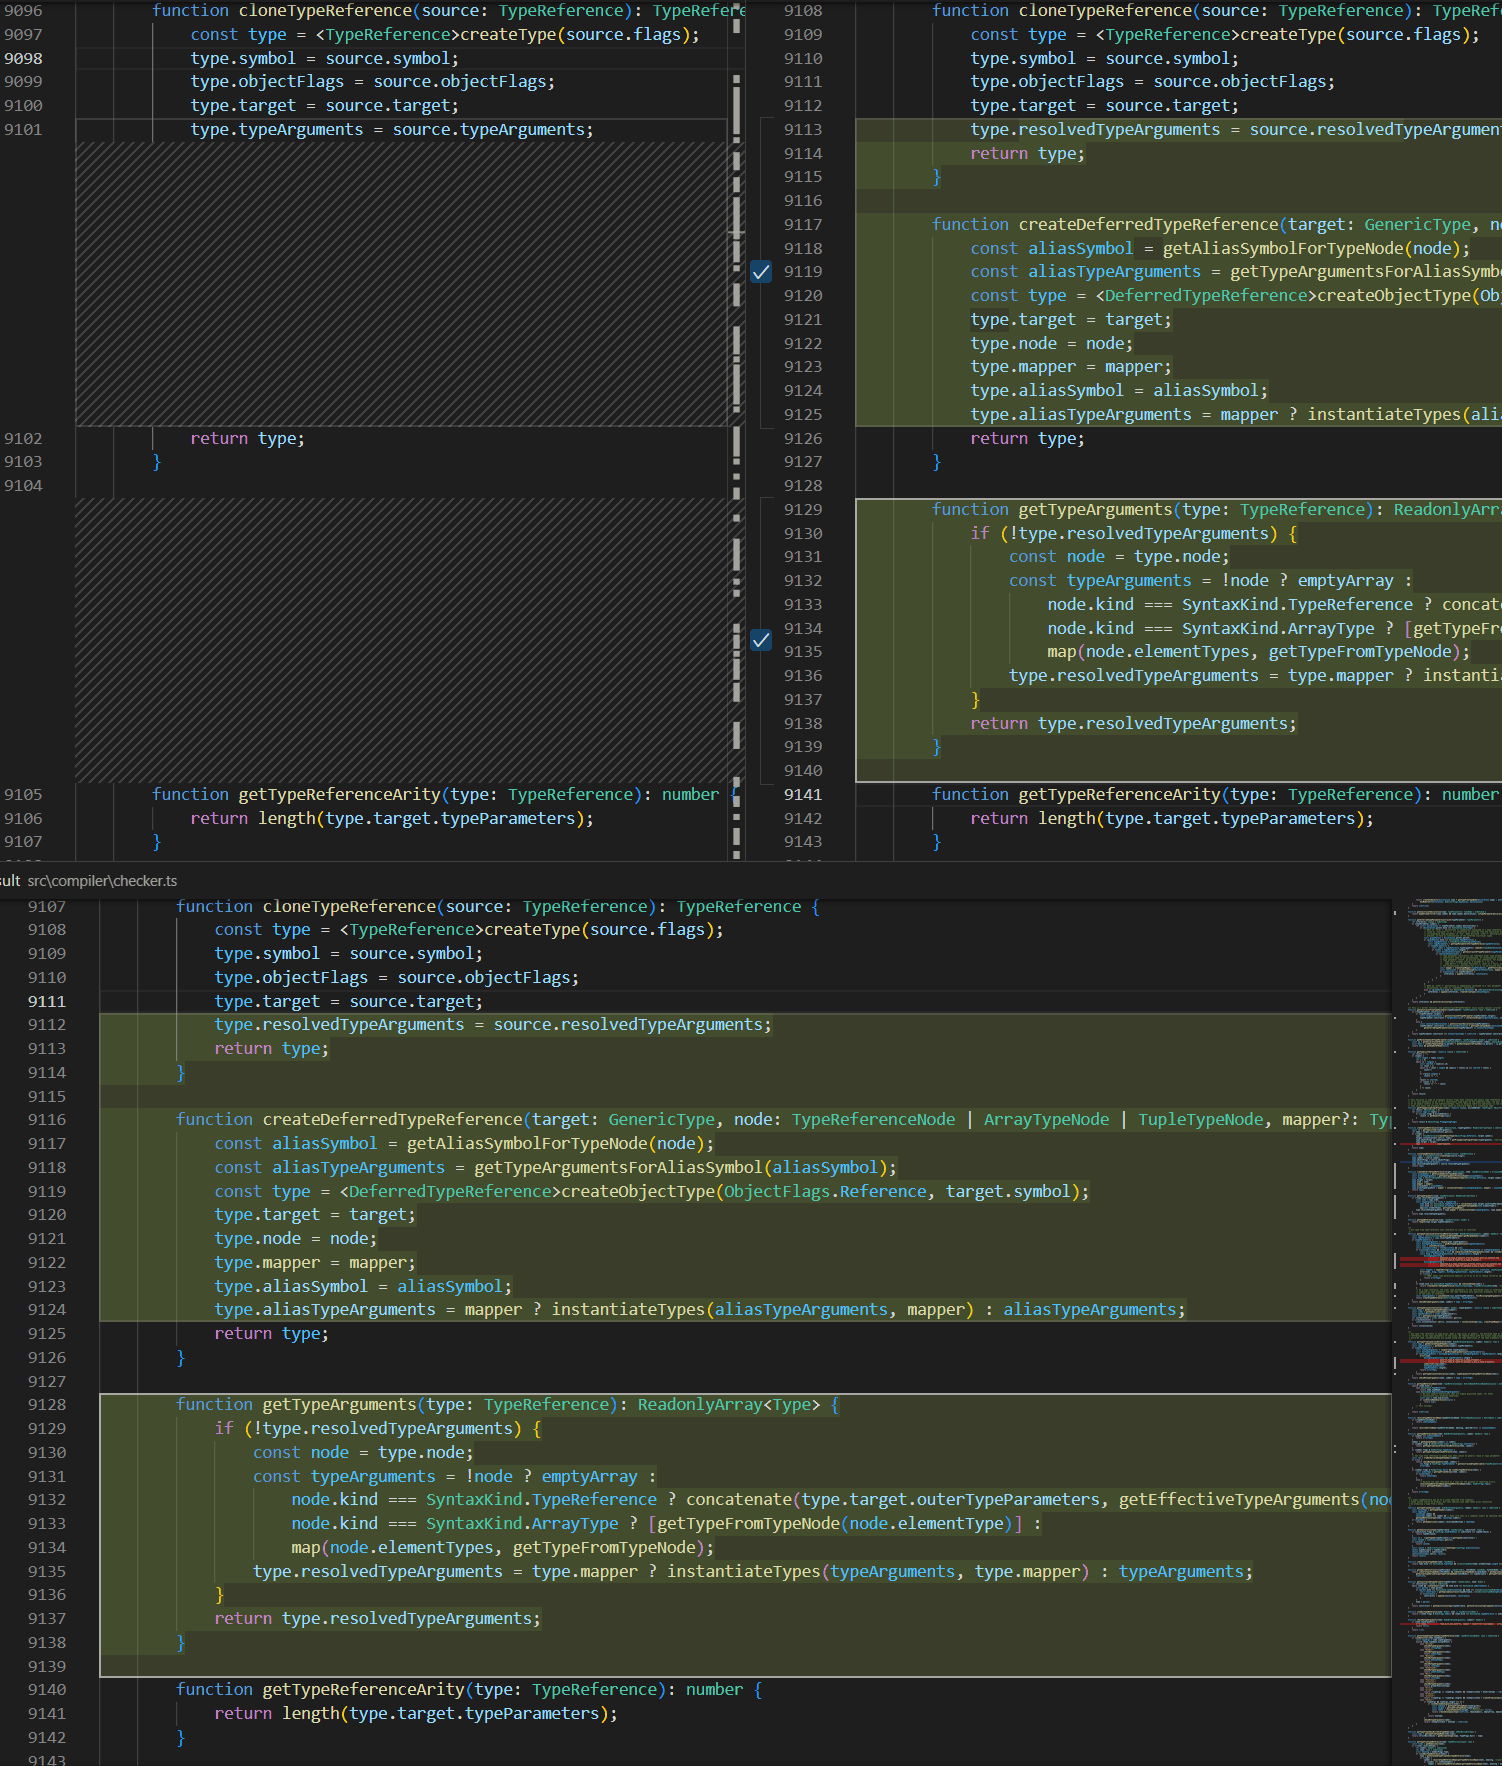Viewport: 1502px width, 1766px height.
Task: Click the src\compiler\checker.ts result file label
Action: pyautogui.click(x=102, y=881)
